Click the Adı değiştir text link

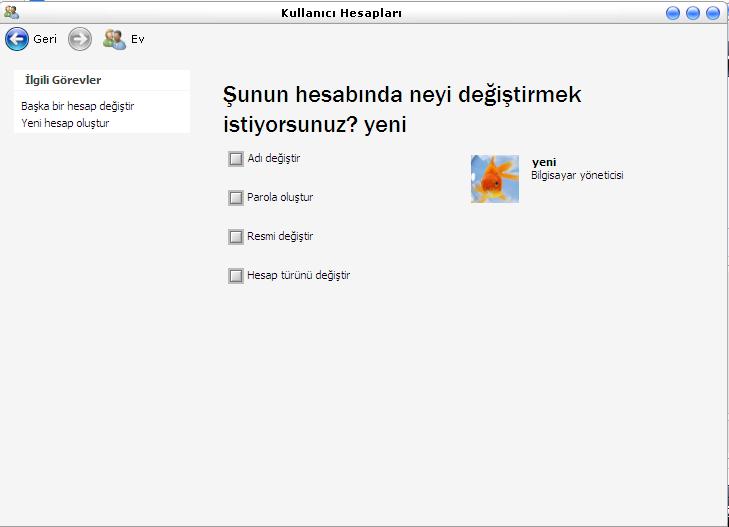274,158
